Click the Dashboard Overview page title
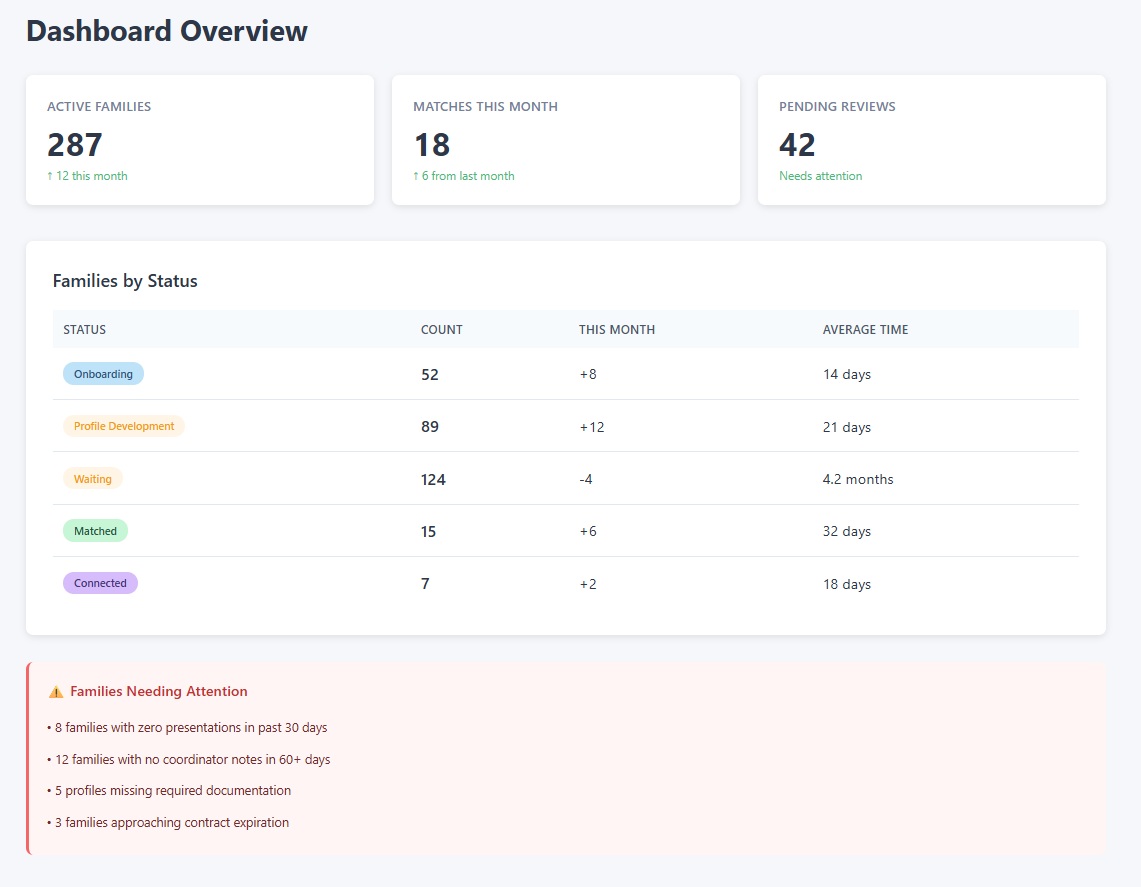This screenshot has height=887, width=1141. coord(167,30)
